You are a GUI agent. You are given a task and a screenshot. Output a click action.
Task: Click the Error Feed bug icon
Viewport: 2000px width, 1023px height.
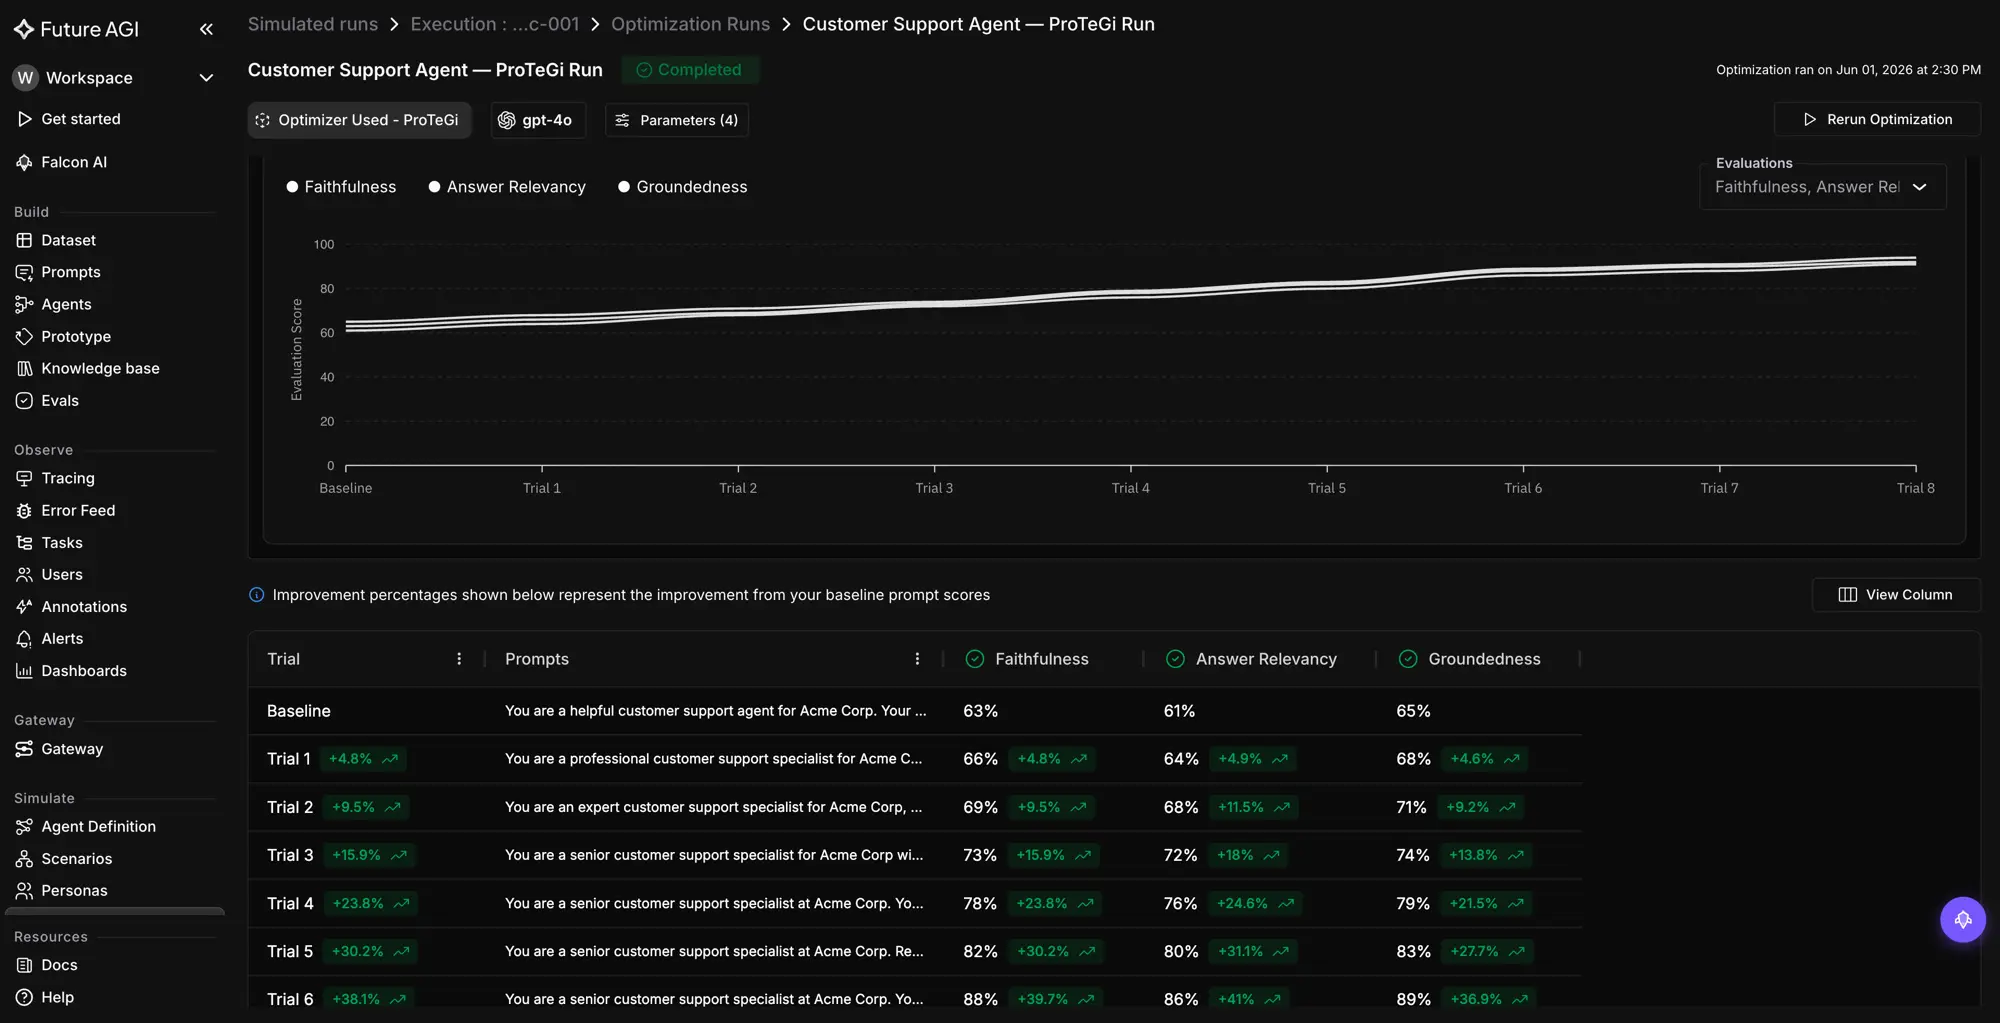24,511
